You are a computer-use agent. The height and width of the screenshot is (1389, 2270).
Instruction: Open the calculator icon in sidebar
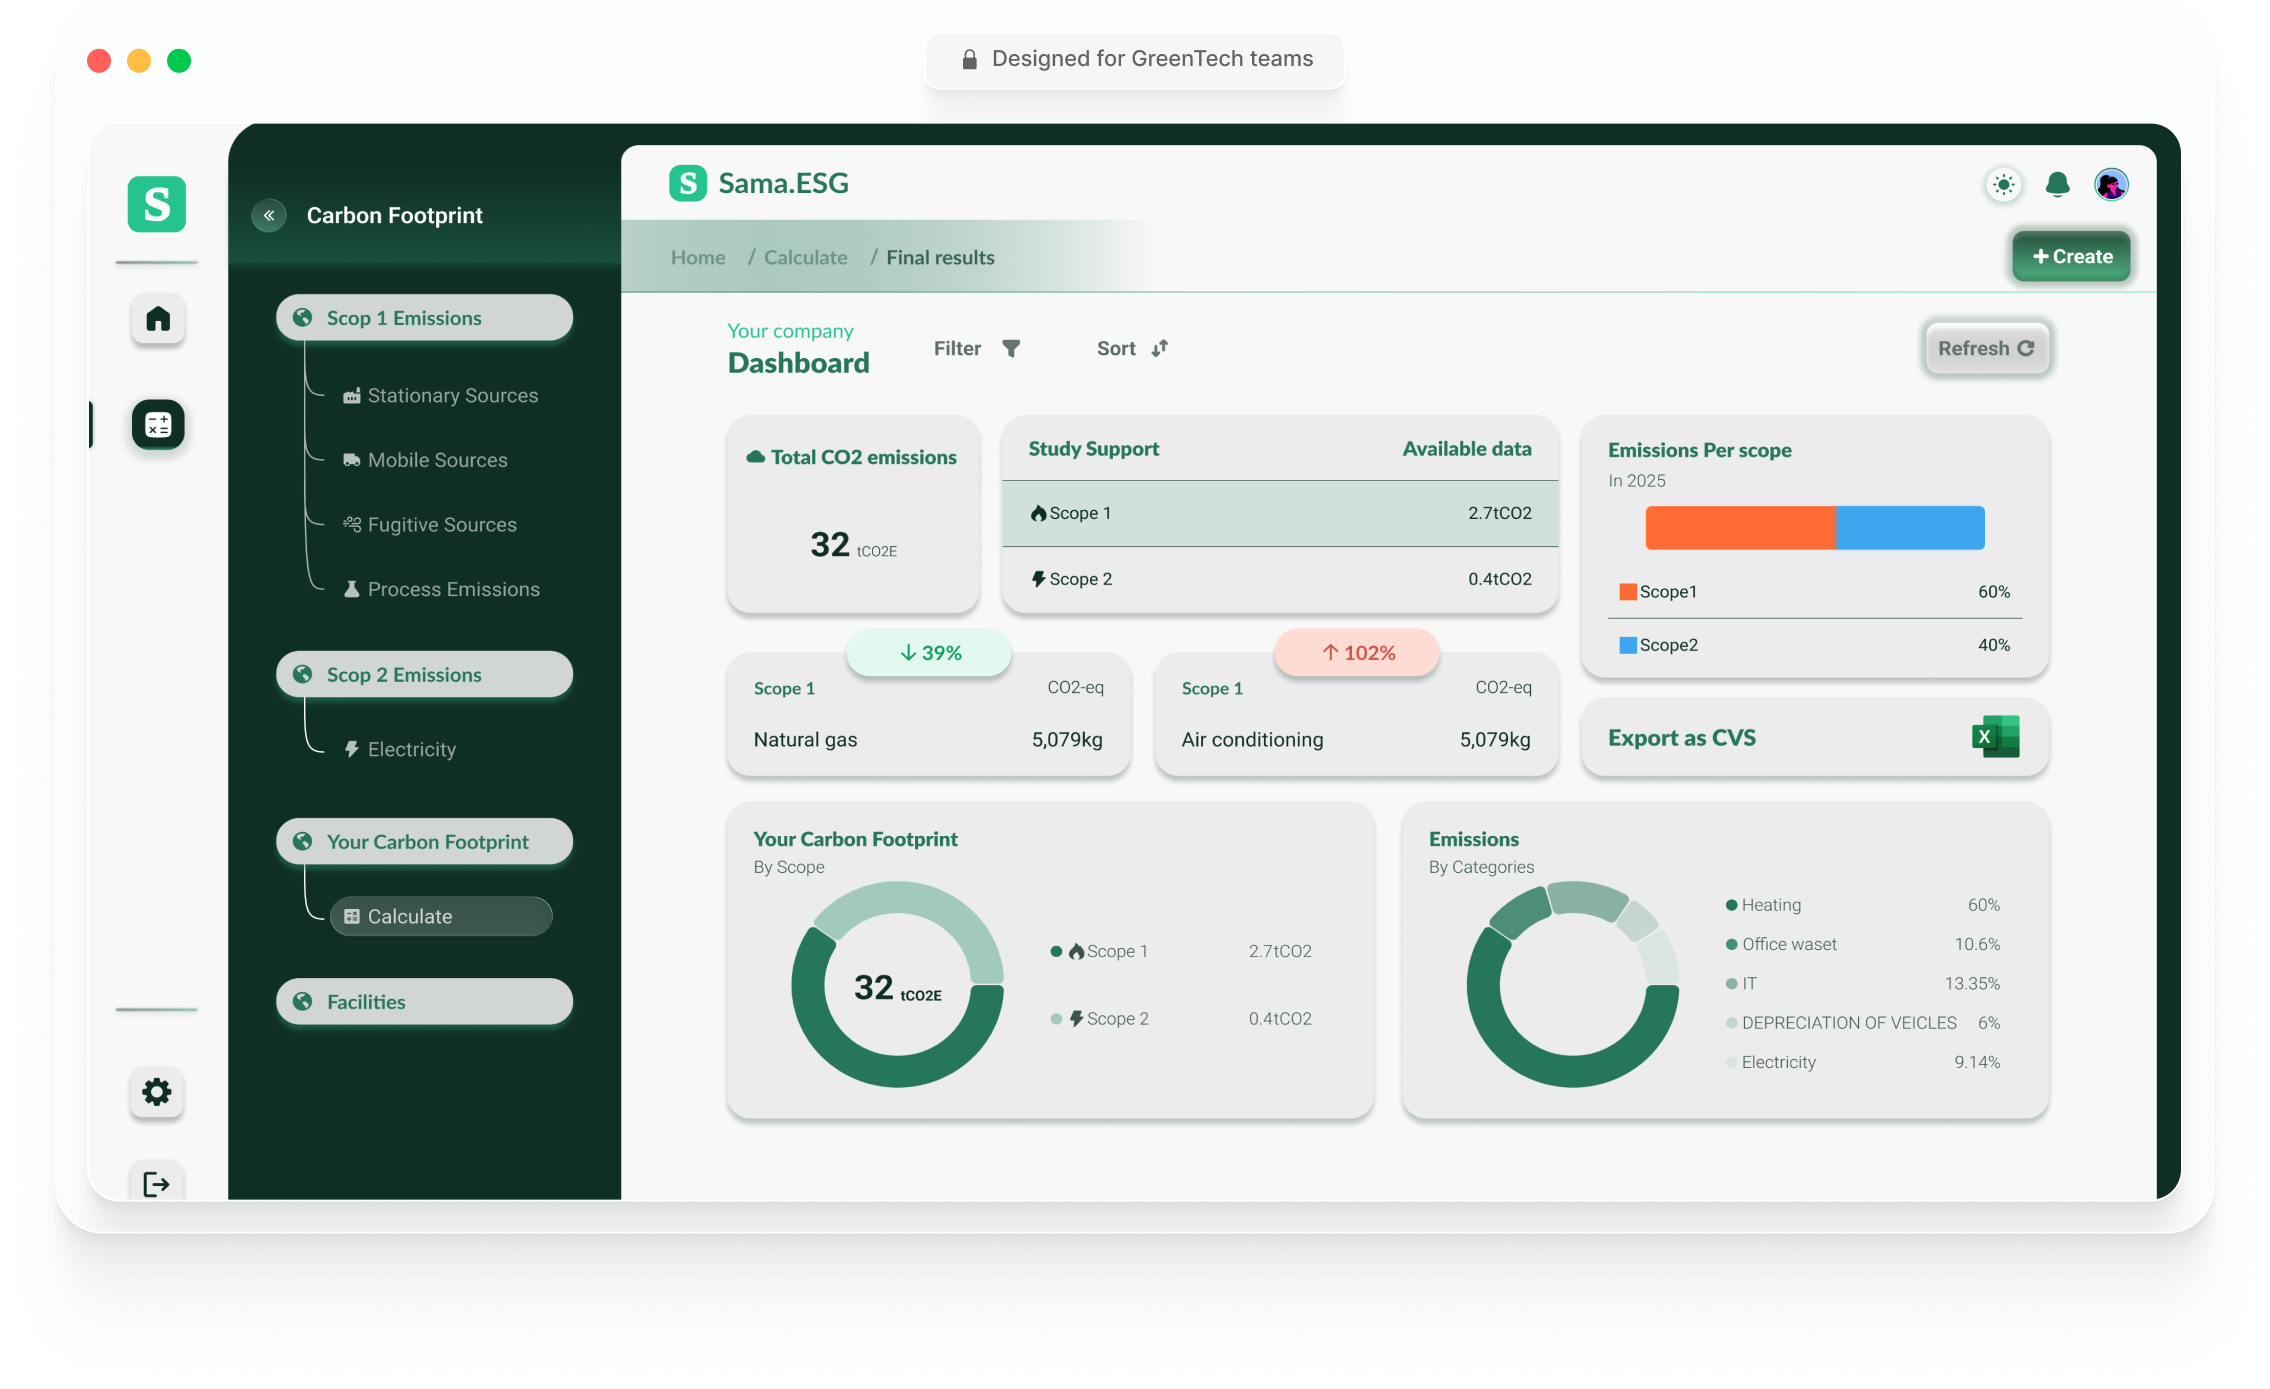click(x=158, y=425)
